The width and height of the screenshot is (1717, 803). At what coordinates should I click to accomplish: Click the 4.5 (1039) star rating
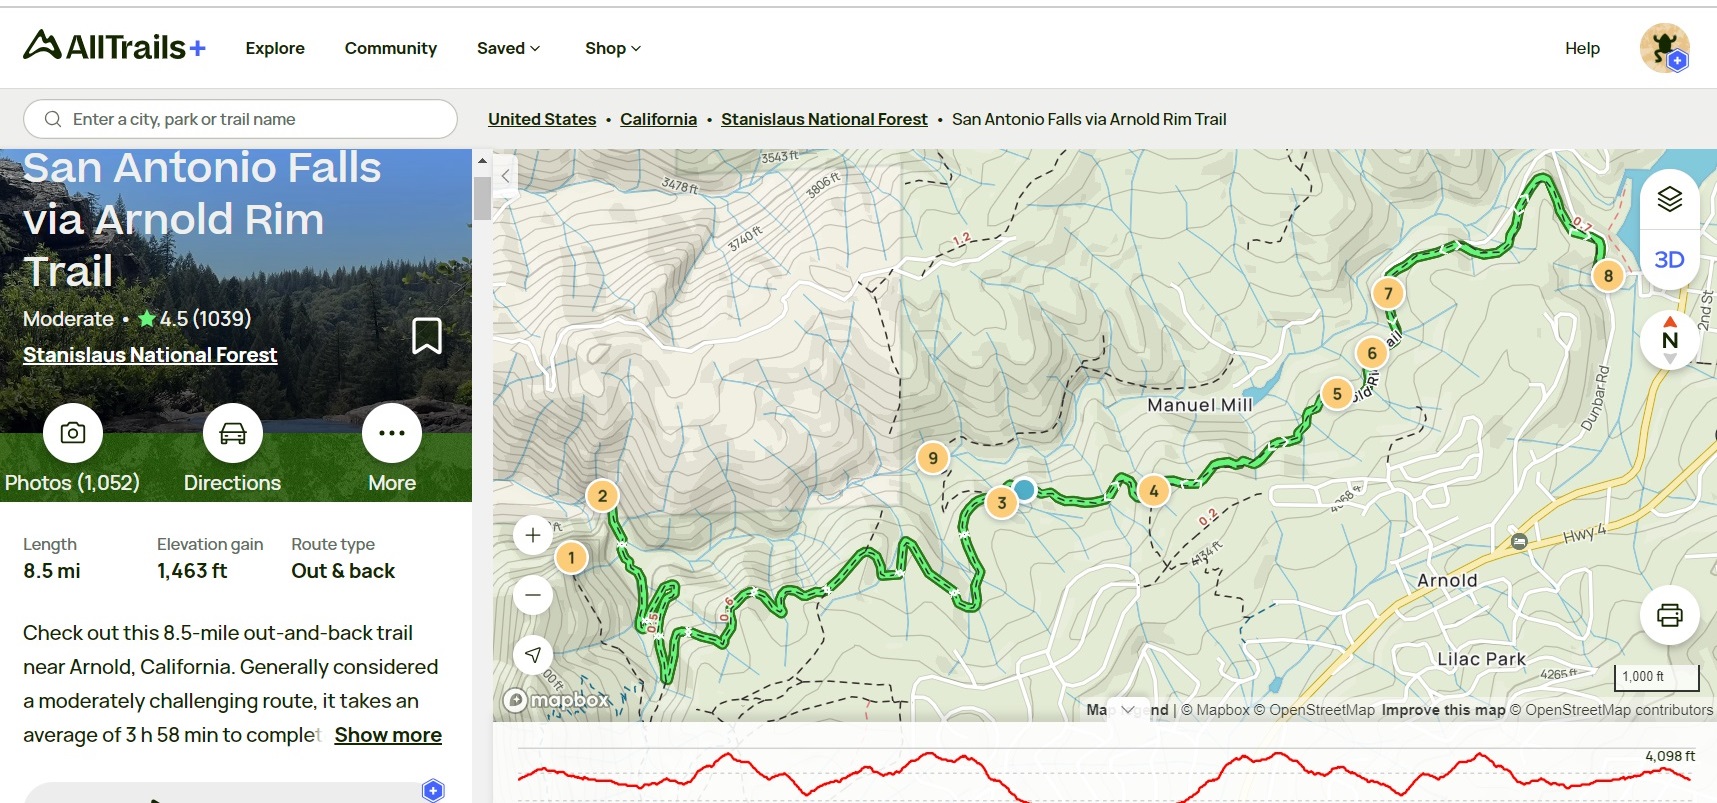pos(195,319)
